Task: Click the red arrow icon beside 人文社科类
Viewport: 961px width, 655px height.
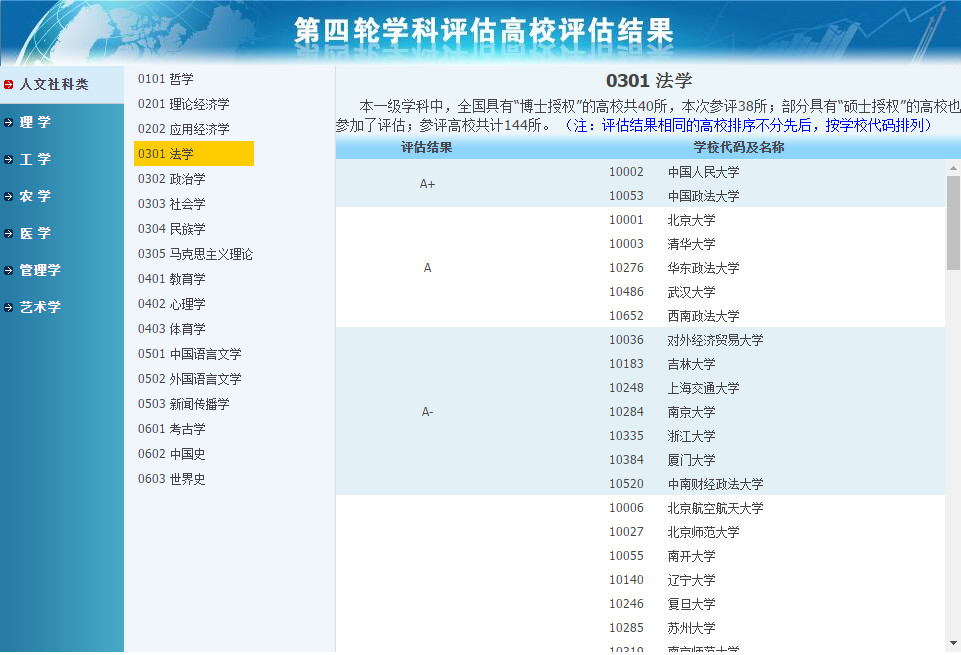Action: pyautogui.click(x=10, y=84)
